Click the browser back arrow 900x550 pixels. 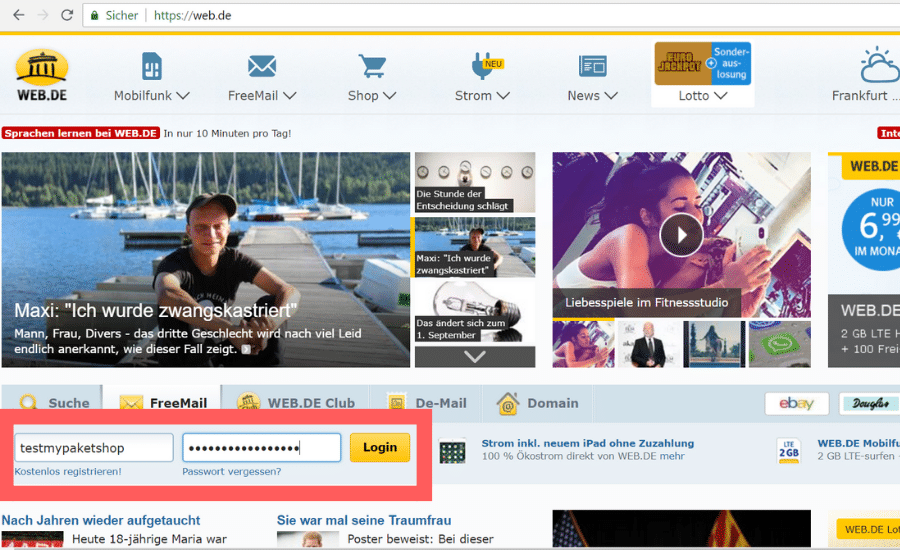pos(18,16)
